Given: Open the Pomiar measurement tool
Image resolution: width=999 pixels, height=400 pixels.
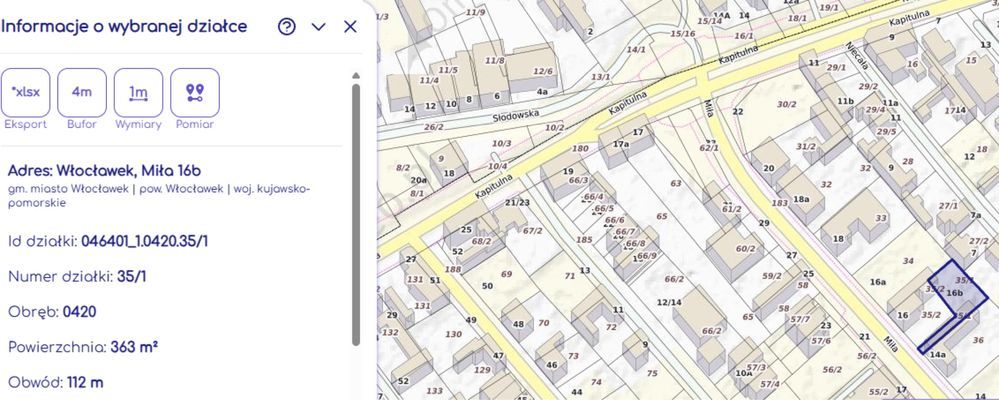Looking at the screenshot, I should point(195,93).
